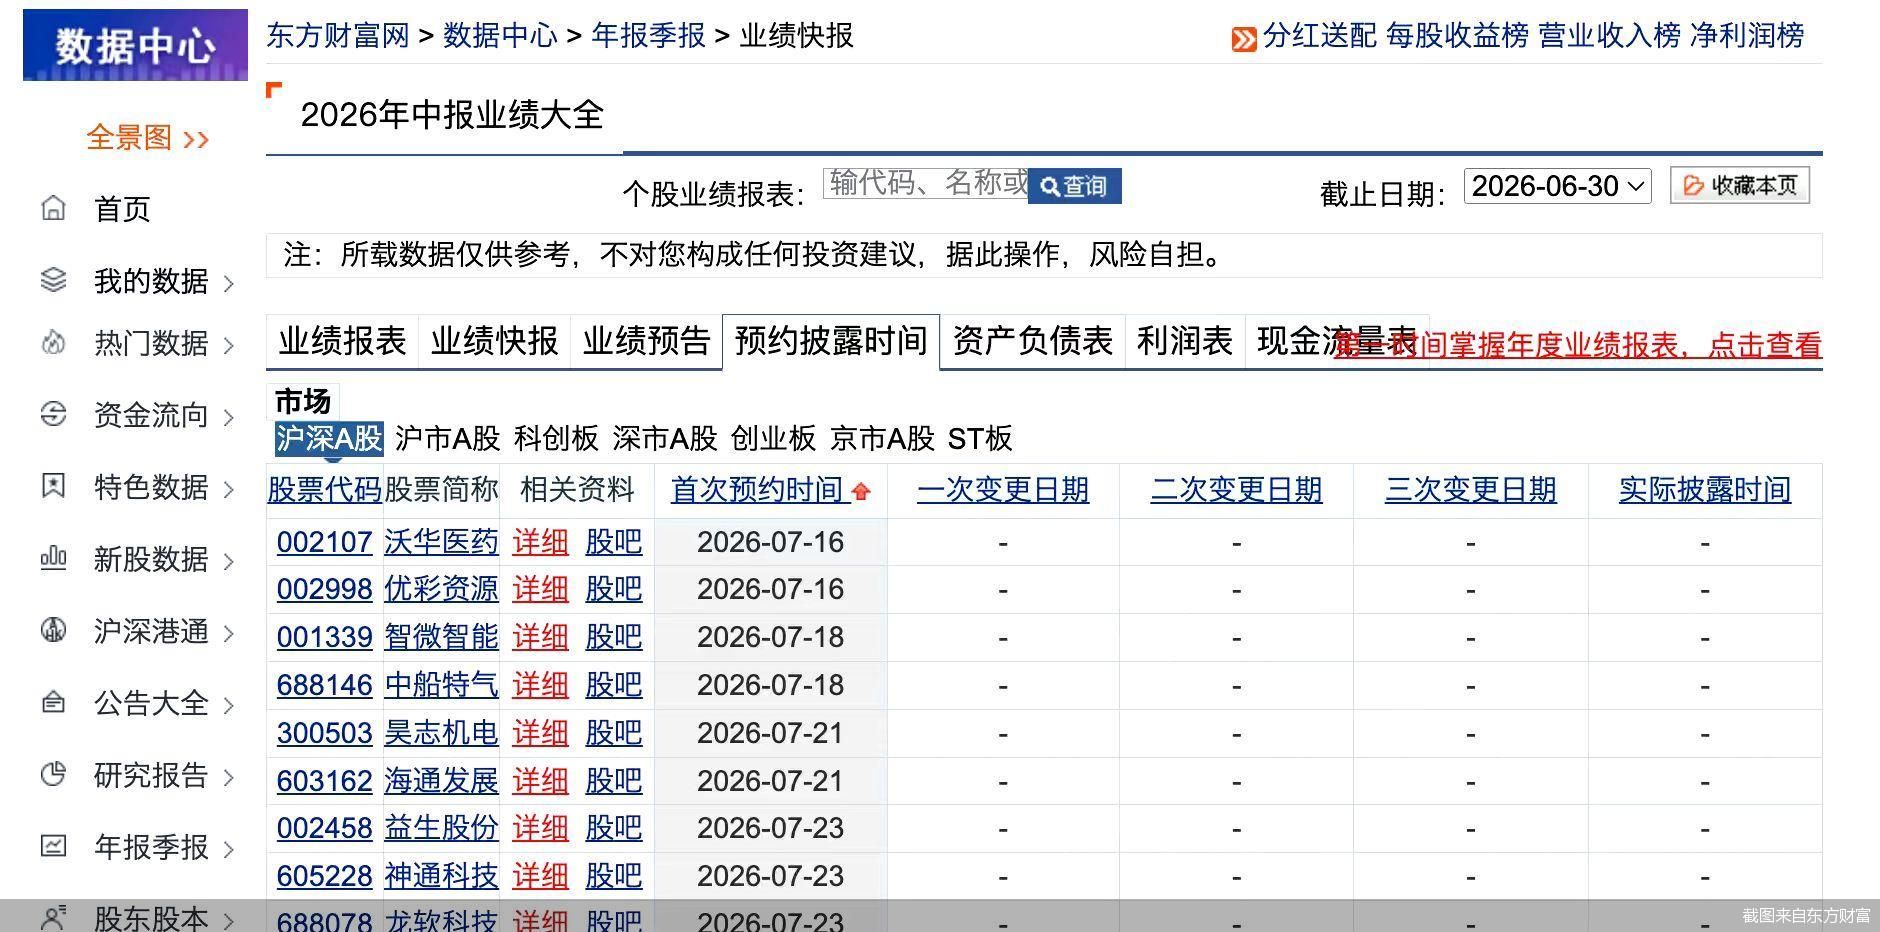Click the person icon beside 股东股本
1880x932 pixels.
(53, 917)
